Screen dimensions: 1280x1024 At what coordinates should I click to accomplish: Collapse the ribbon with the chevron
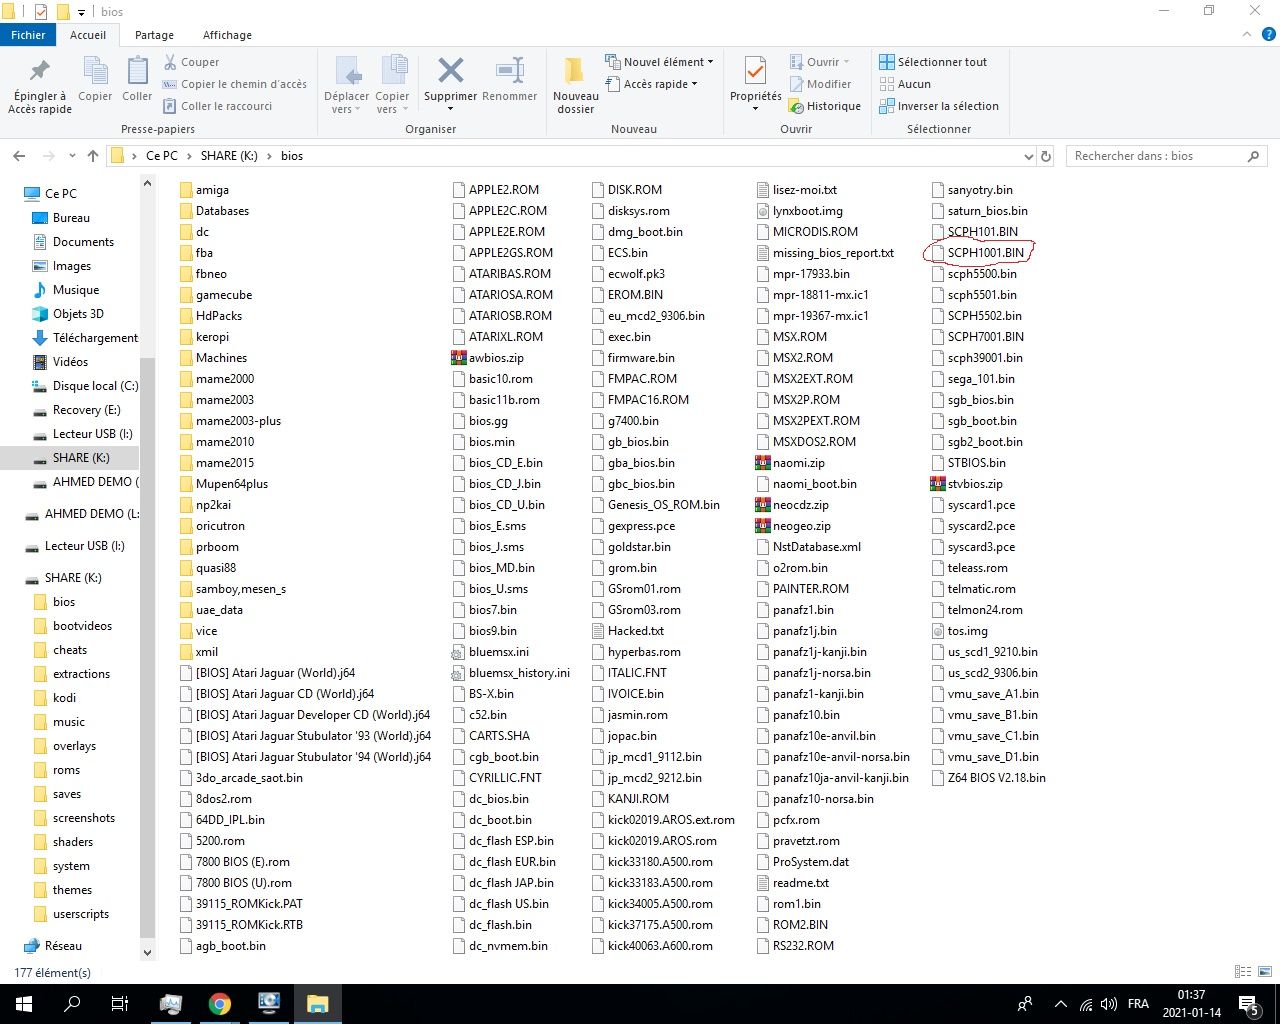point(1245,35)
